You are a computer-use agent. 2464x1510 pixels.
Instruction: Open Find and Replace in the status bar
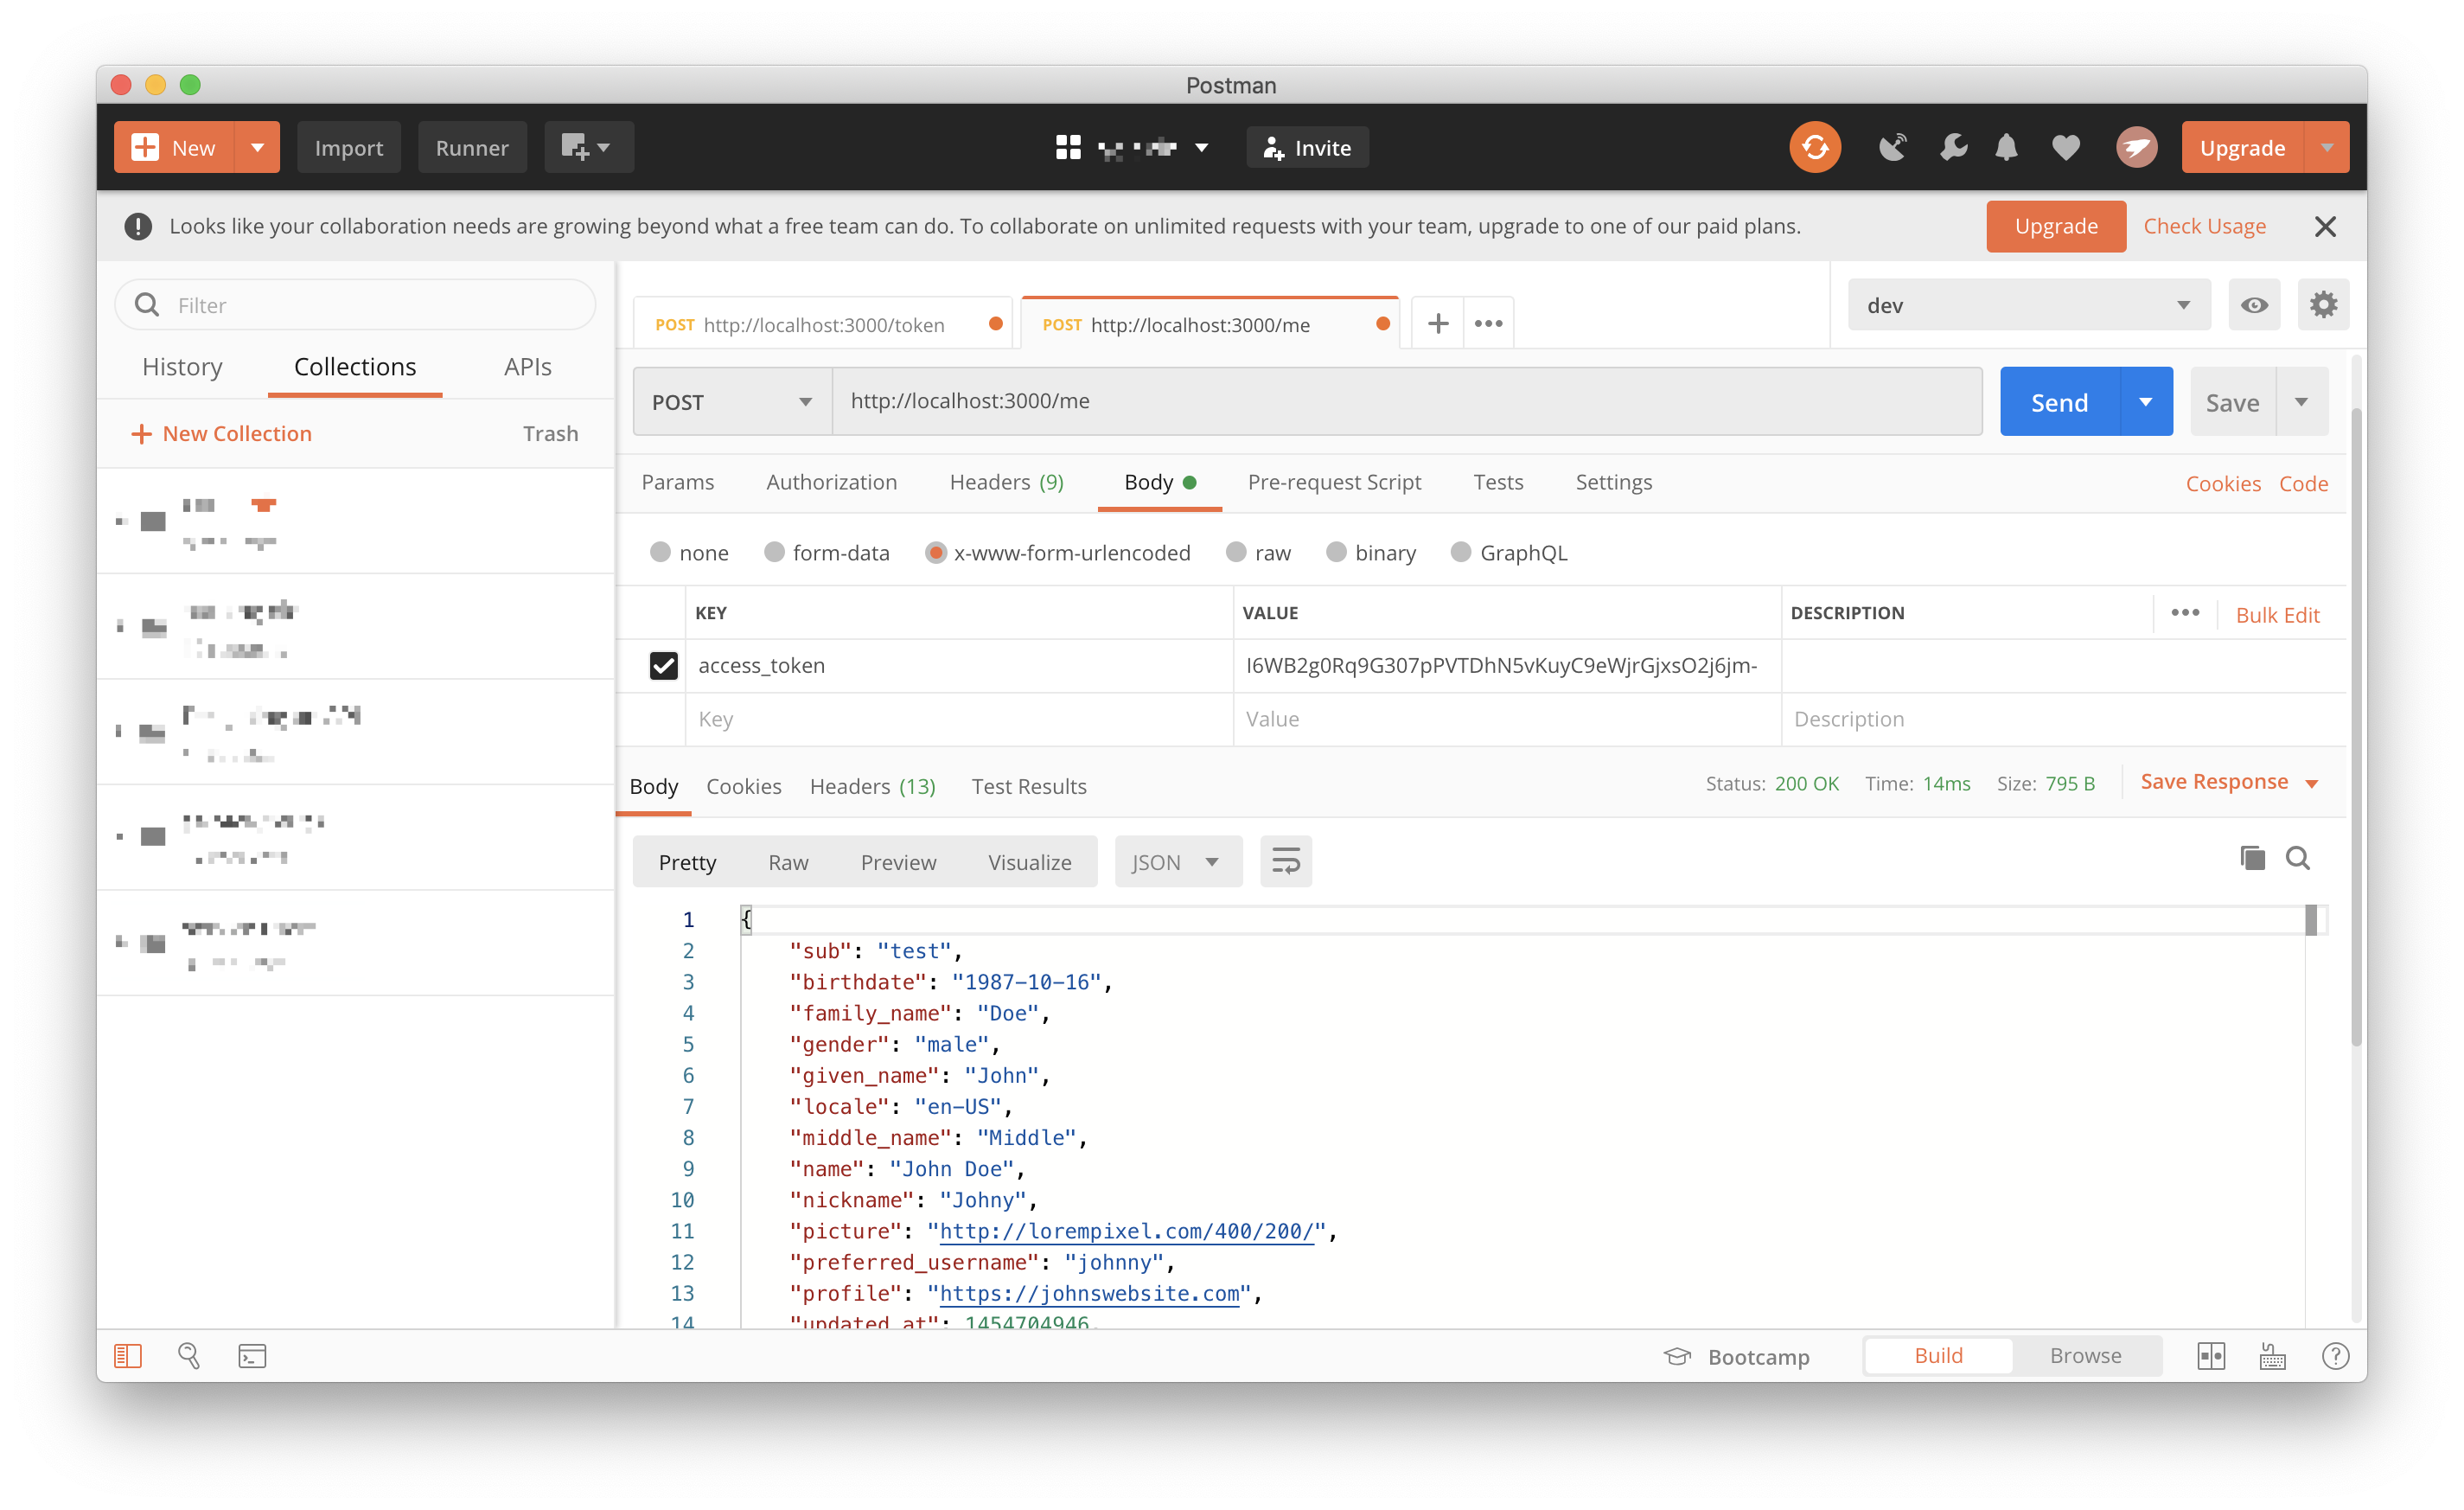tap(189, 1356)
